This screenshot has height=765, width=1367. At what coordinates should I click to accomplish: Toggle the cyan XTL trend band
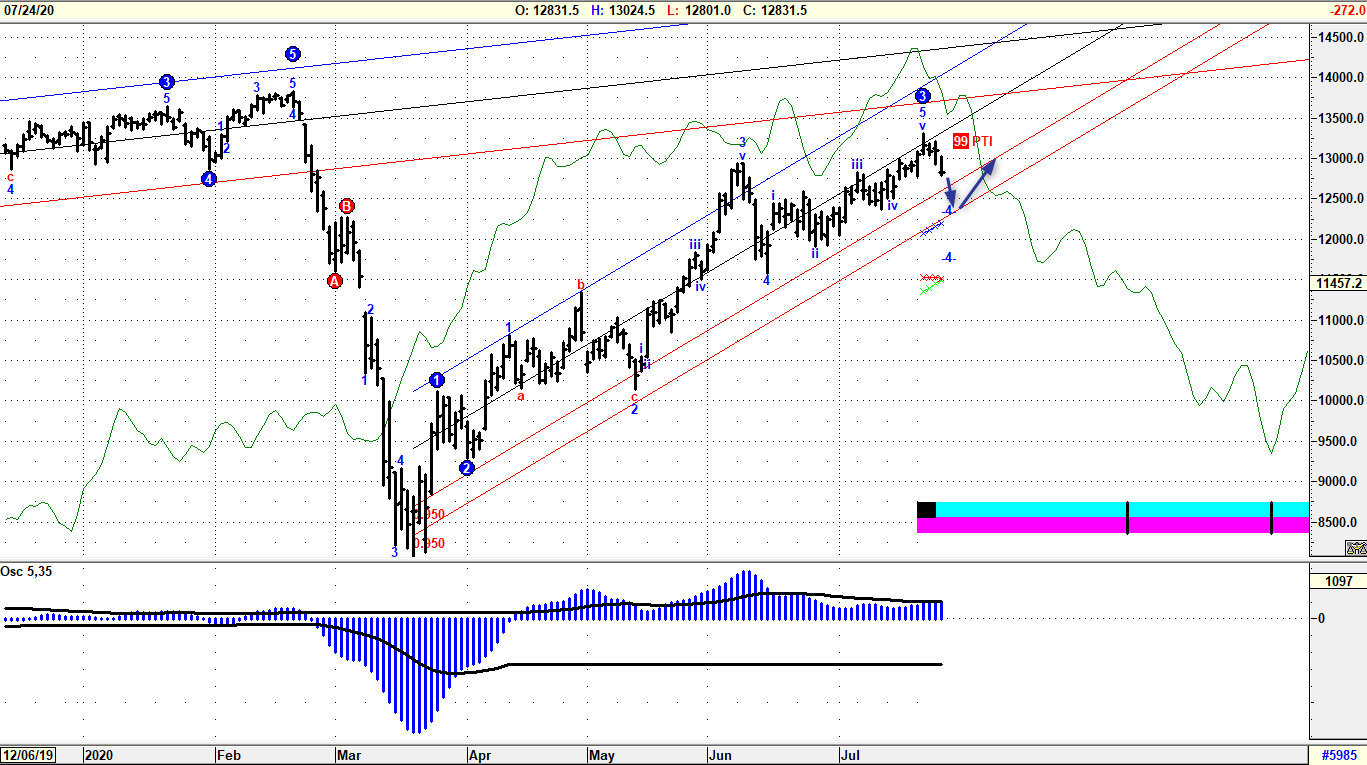click(x=1100, y=509)
